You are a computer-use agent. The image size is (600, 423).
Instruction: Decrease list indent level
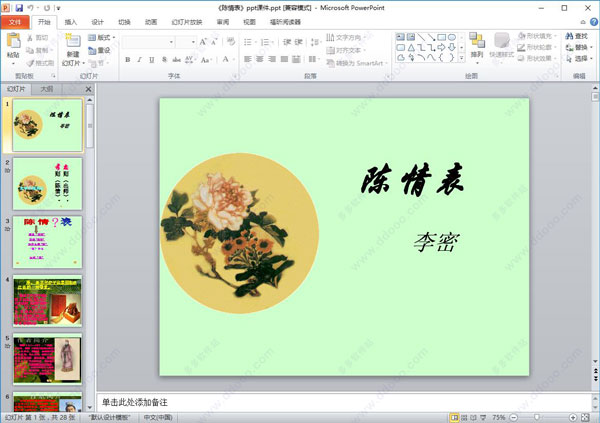click(x=287, y=42)
